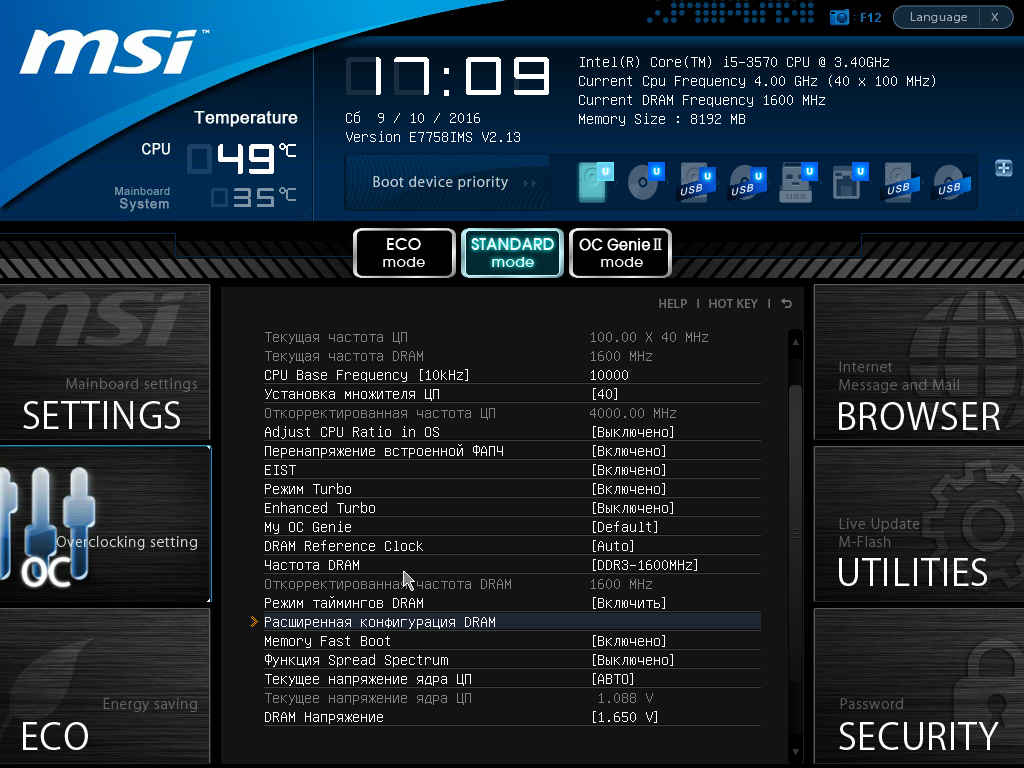Click Откорректированная частота ЦП 4000.00 MHz
Image resolution: width=1024 pixels, height=768 pixels.
click(632, 413)
